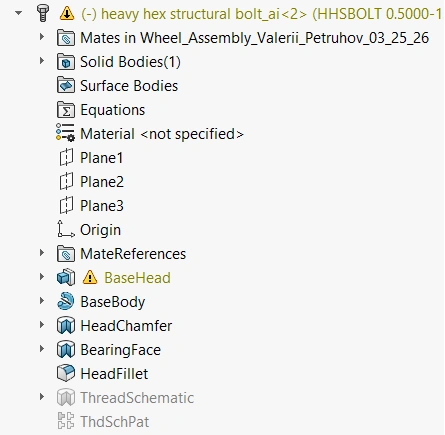
Task: Select the HeadChamfer feature label
Action: 126,326
